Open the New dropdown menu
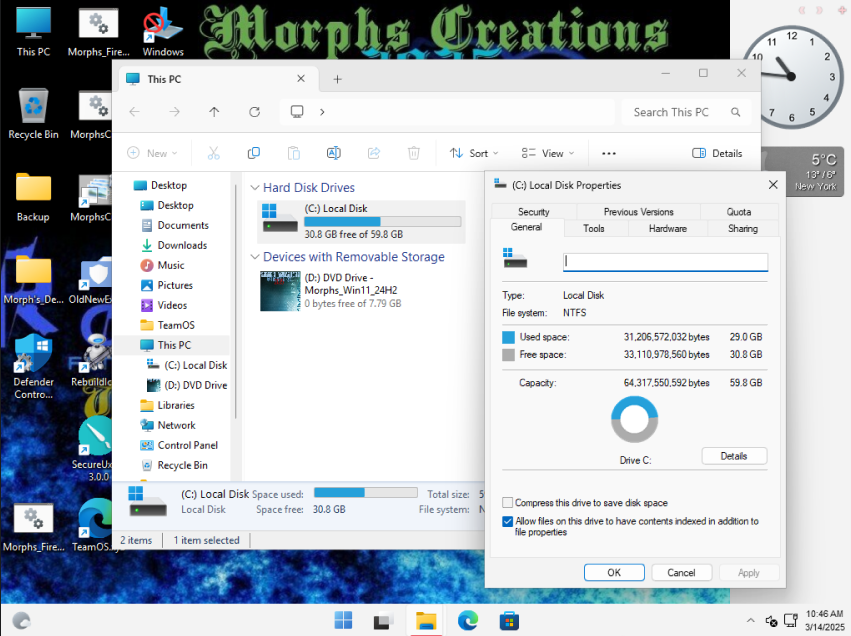The image size is (851, 636). pos(152,154)
